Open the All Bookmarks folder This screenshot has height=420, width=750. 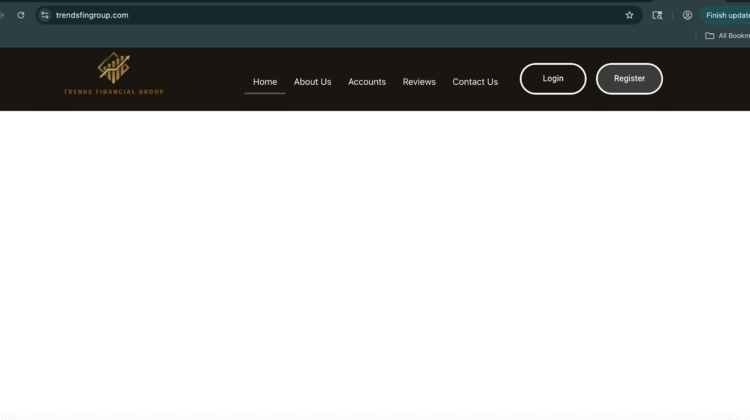click(727, 36)
